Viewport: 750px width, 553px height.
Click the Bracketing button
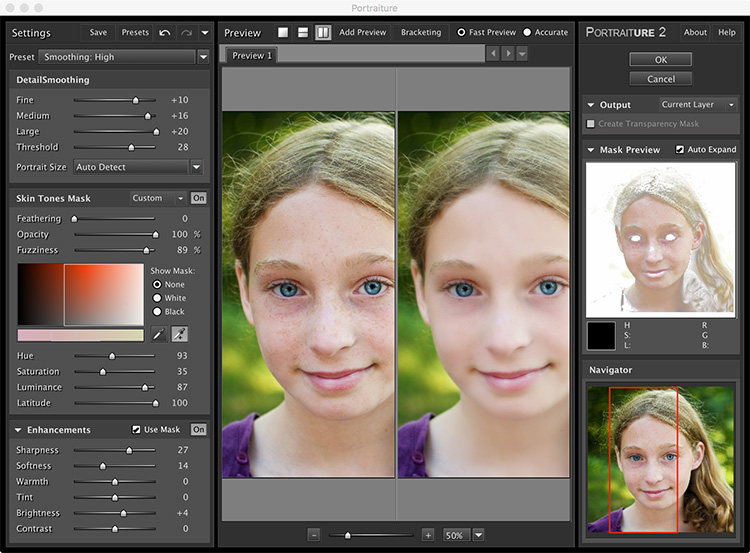421,32
